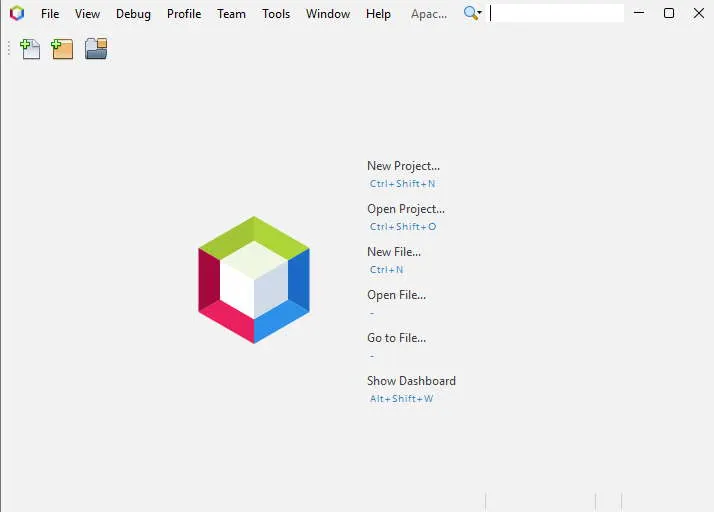Focus the quick search input field
The height and width of the screenshot is (512, 714).
coord(556,13)
